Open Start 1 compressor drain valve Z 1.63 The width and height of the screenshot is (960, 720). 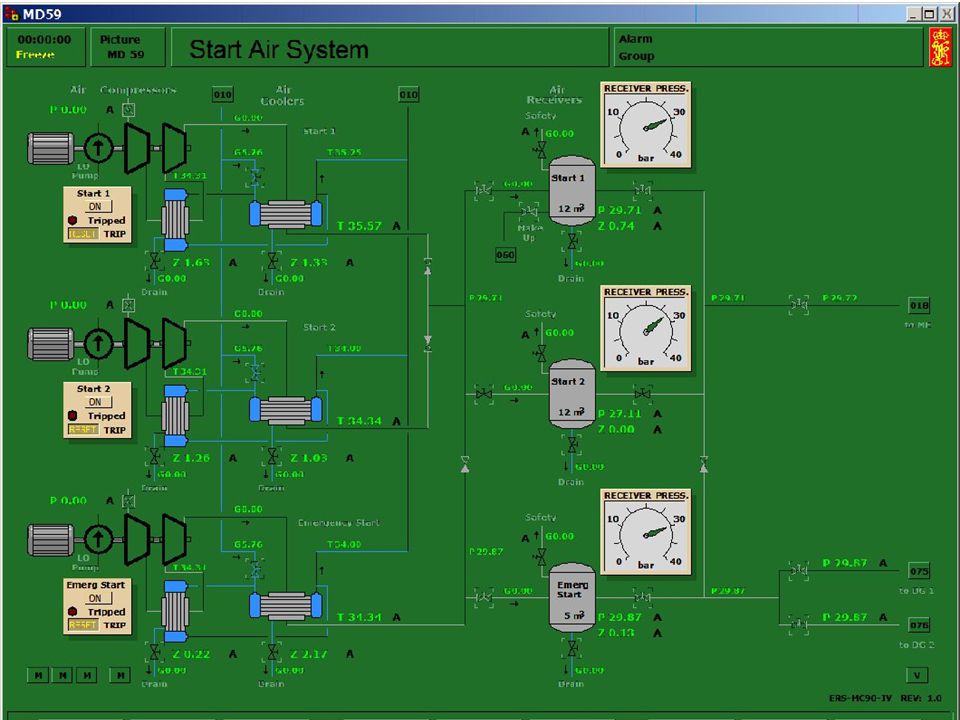pos(155,262)
